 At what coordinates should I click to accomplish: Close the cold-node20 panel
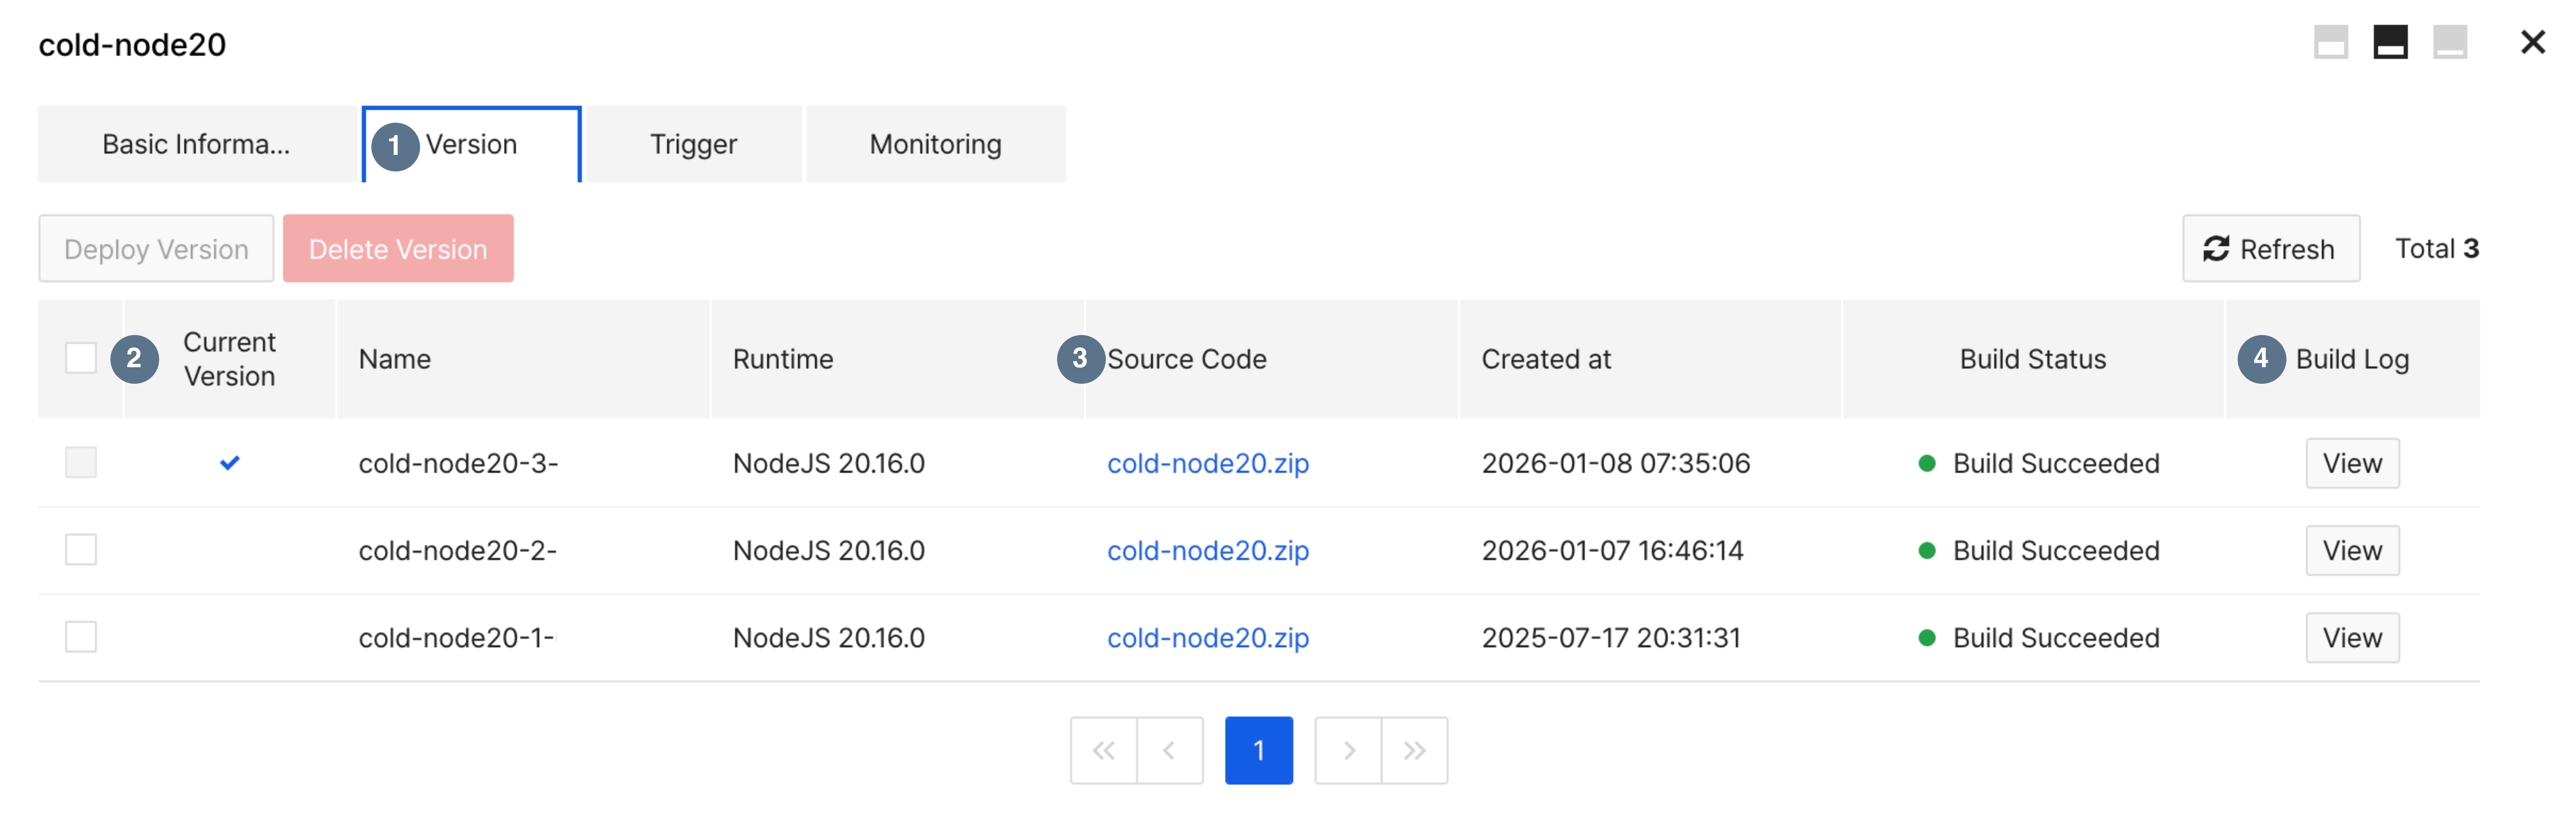pos(2532,43)
